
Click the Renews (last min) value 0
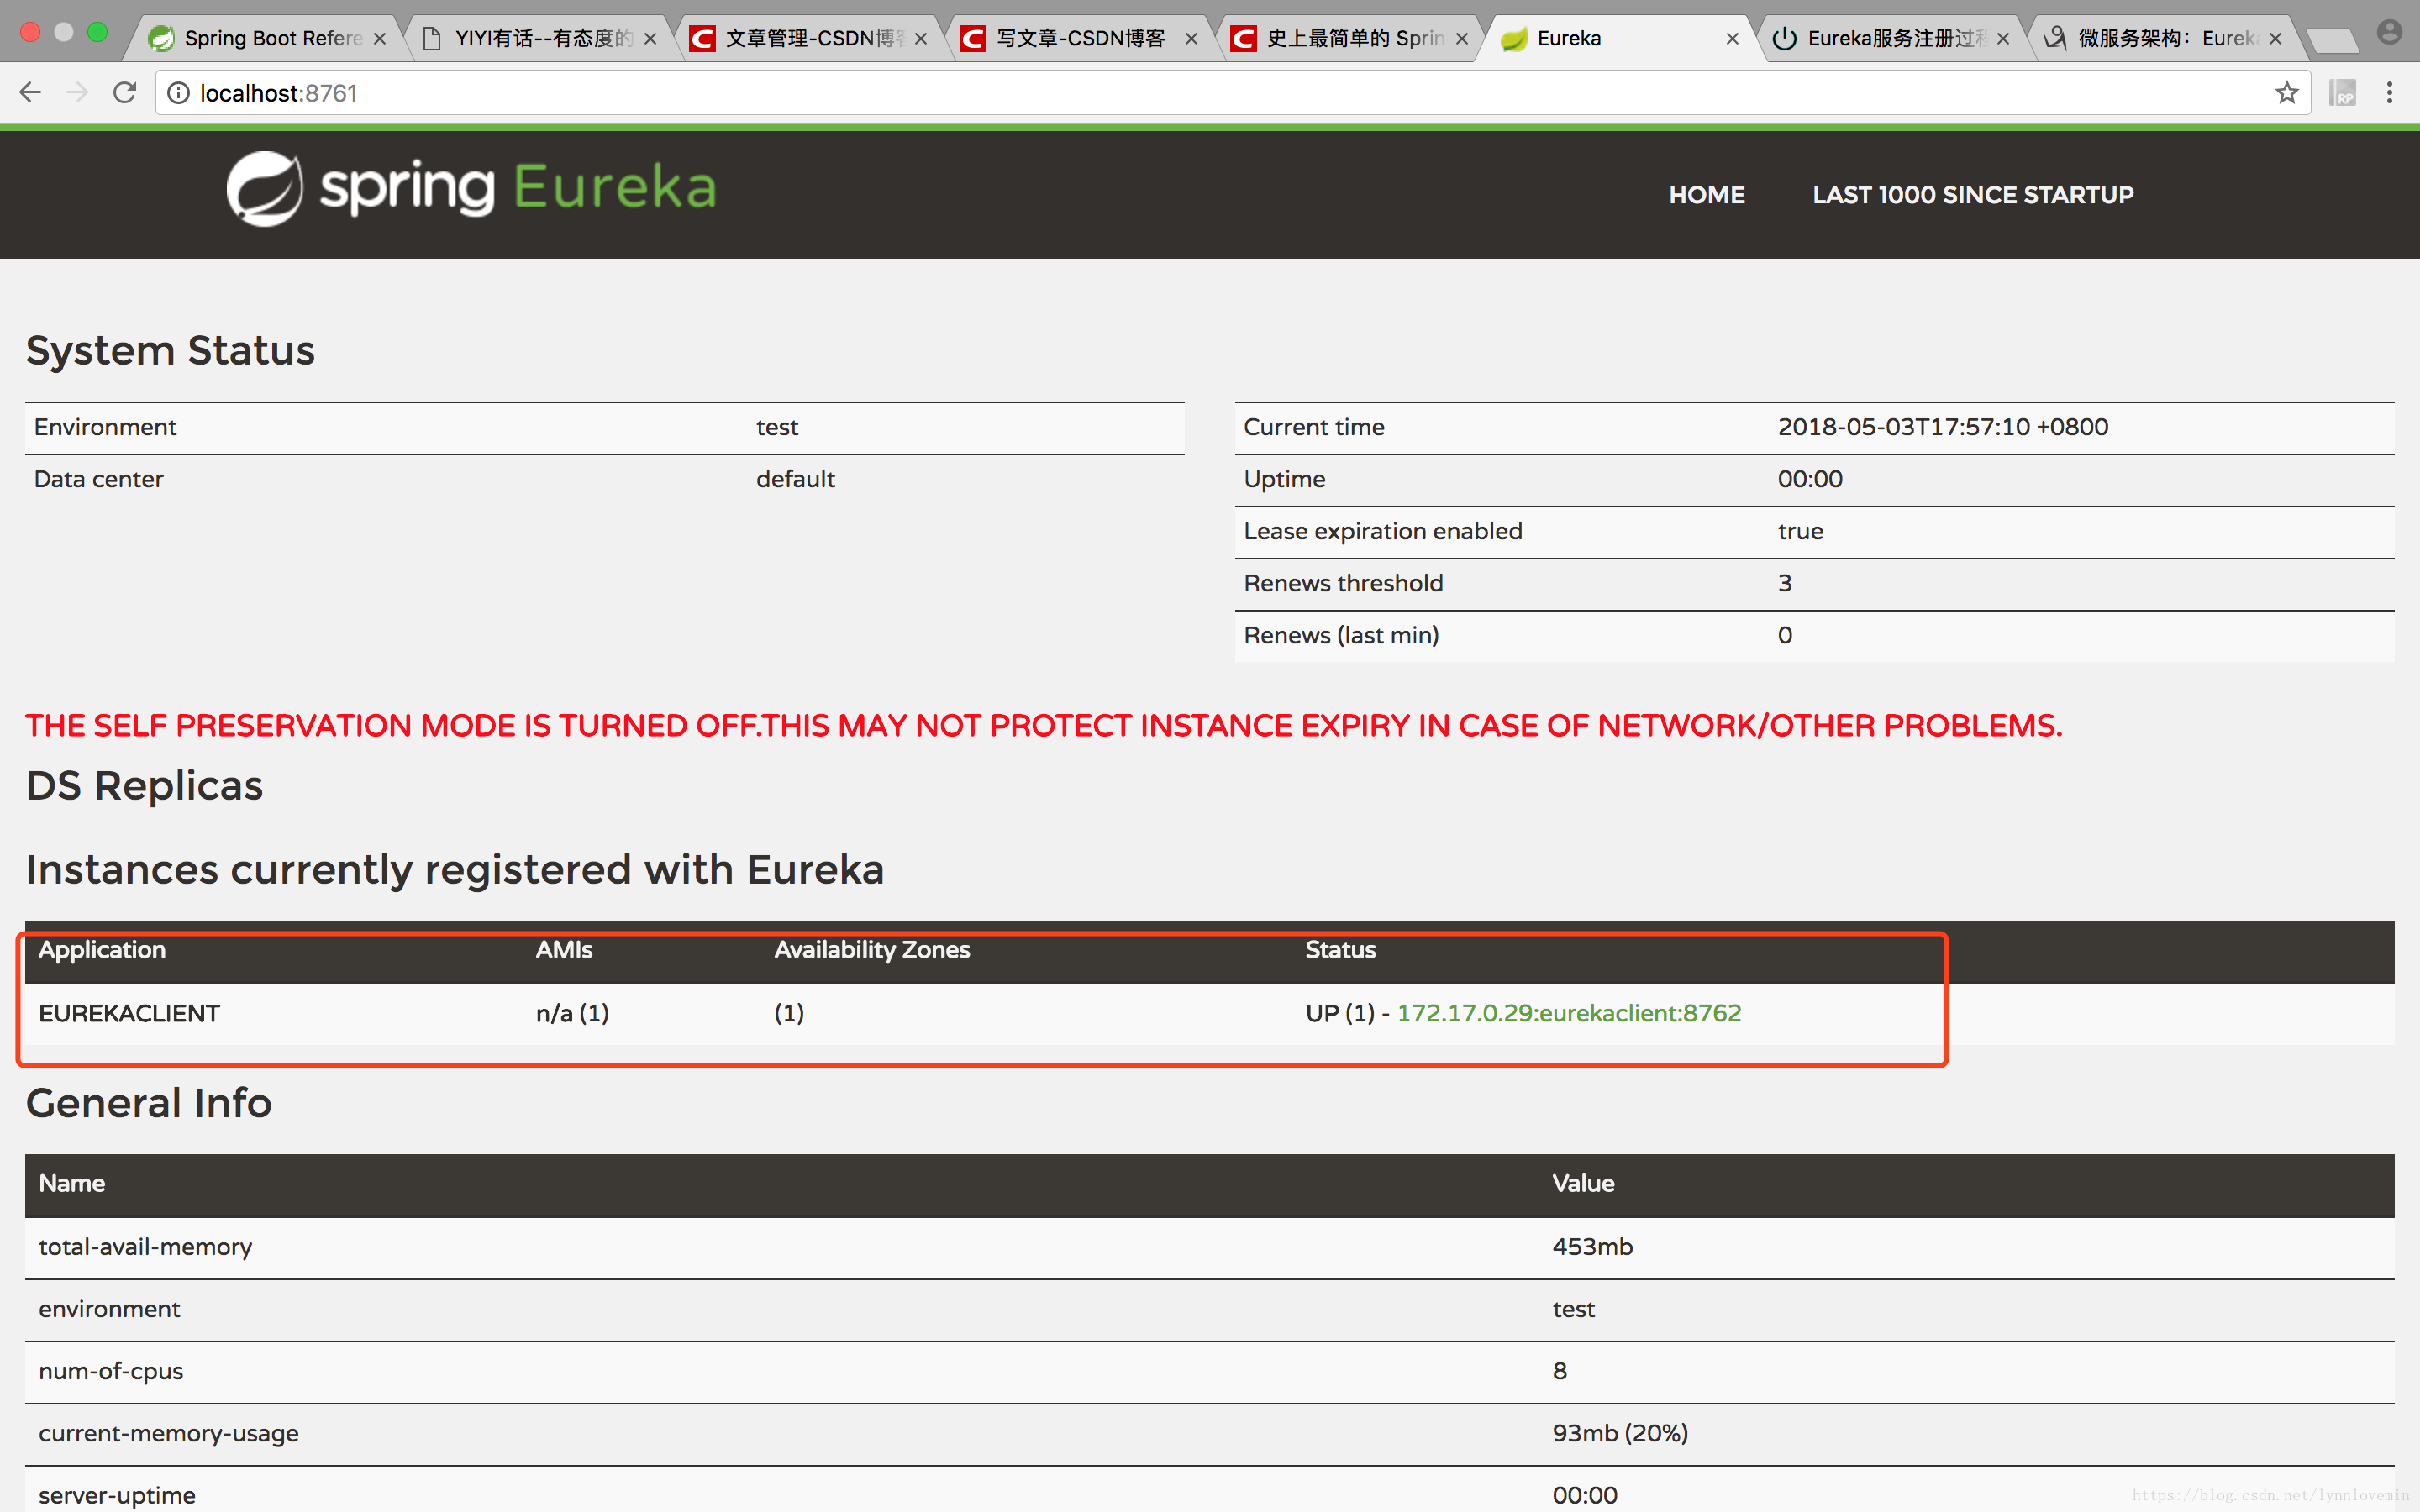1785,635
